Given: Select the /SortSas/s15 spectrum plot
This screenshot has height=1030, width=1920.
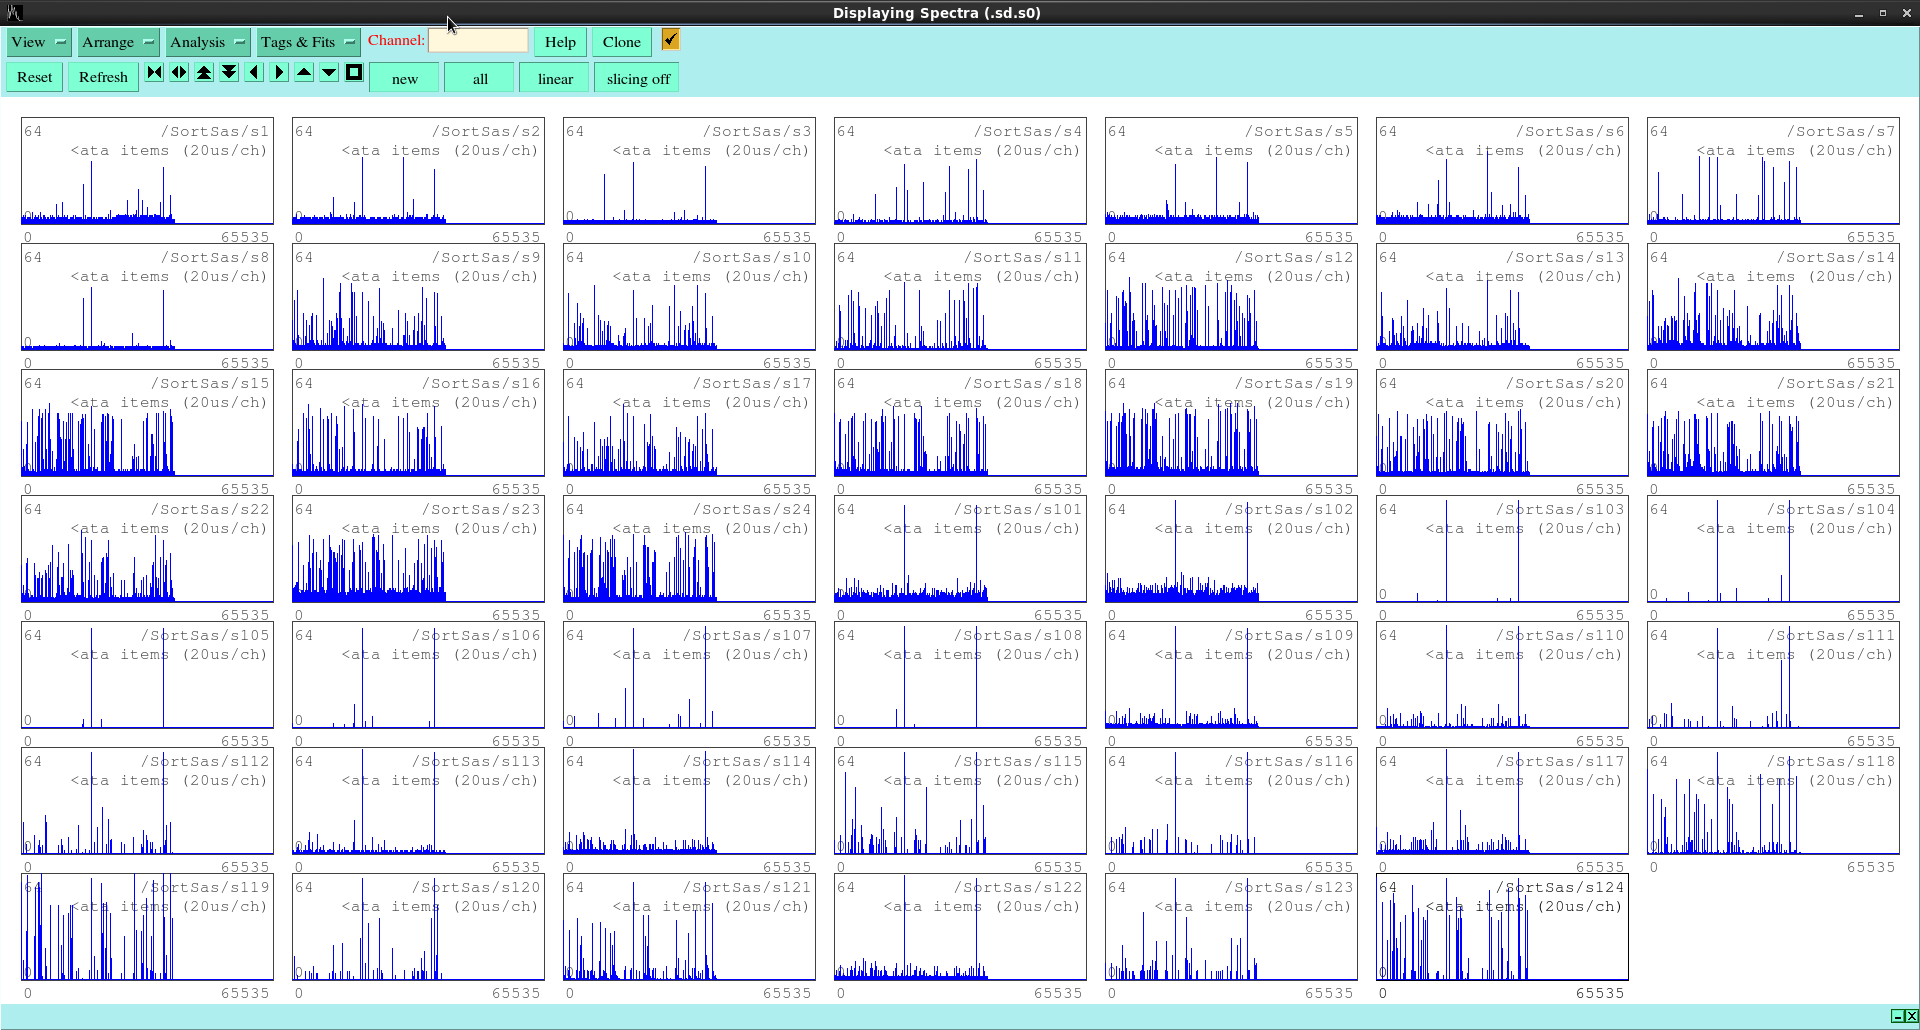Looking at the screenshot, I should point(147,423).
